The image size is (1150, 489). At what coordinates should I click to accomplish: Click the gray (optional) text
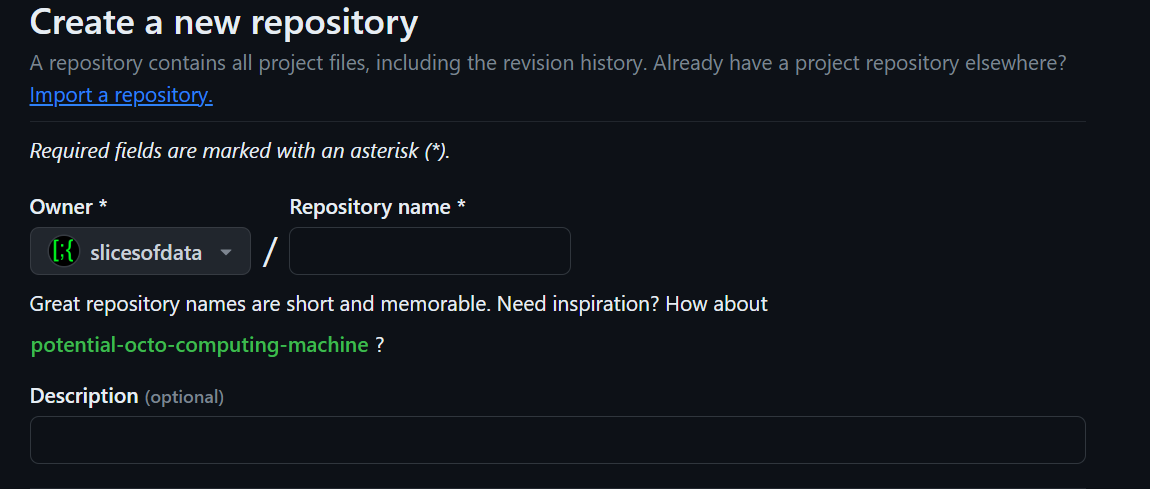[x=184, y=397]
